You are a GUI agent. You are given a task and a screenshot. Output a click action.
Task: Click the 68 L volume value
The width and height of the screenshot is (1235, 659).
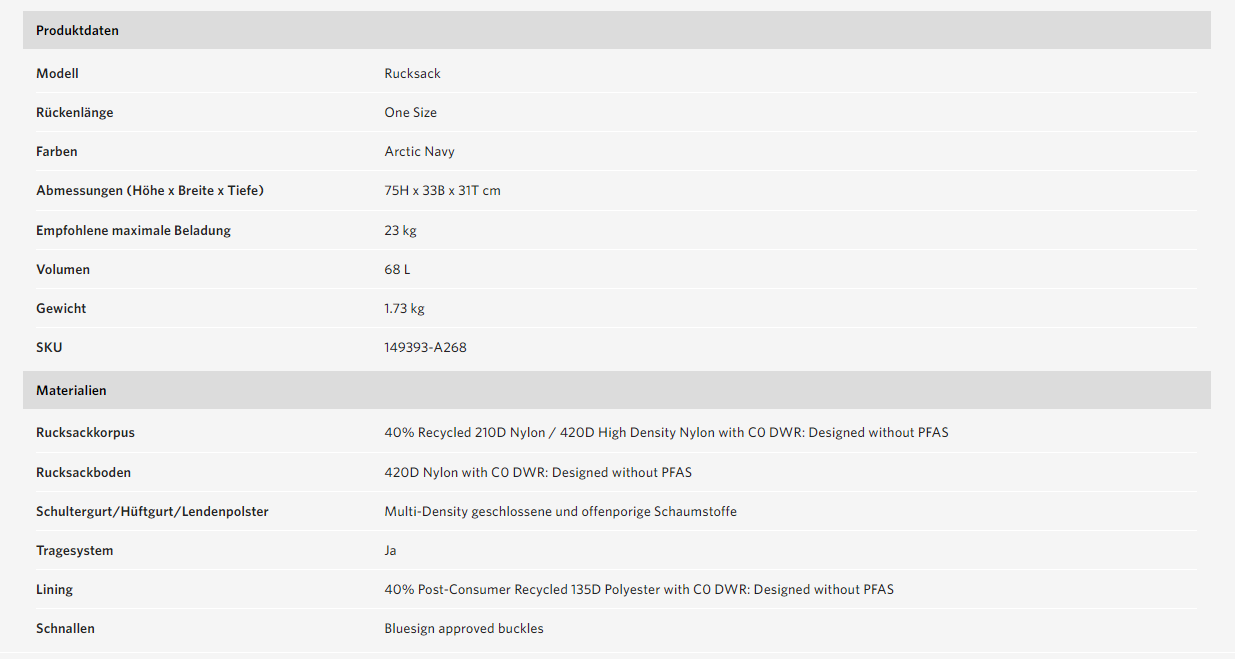pyautogui.click(x=397, y=270)
